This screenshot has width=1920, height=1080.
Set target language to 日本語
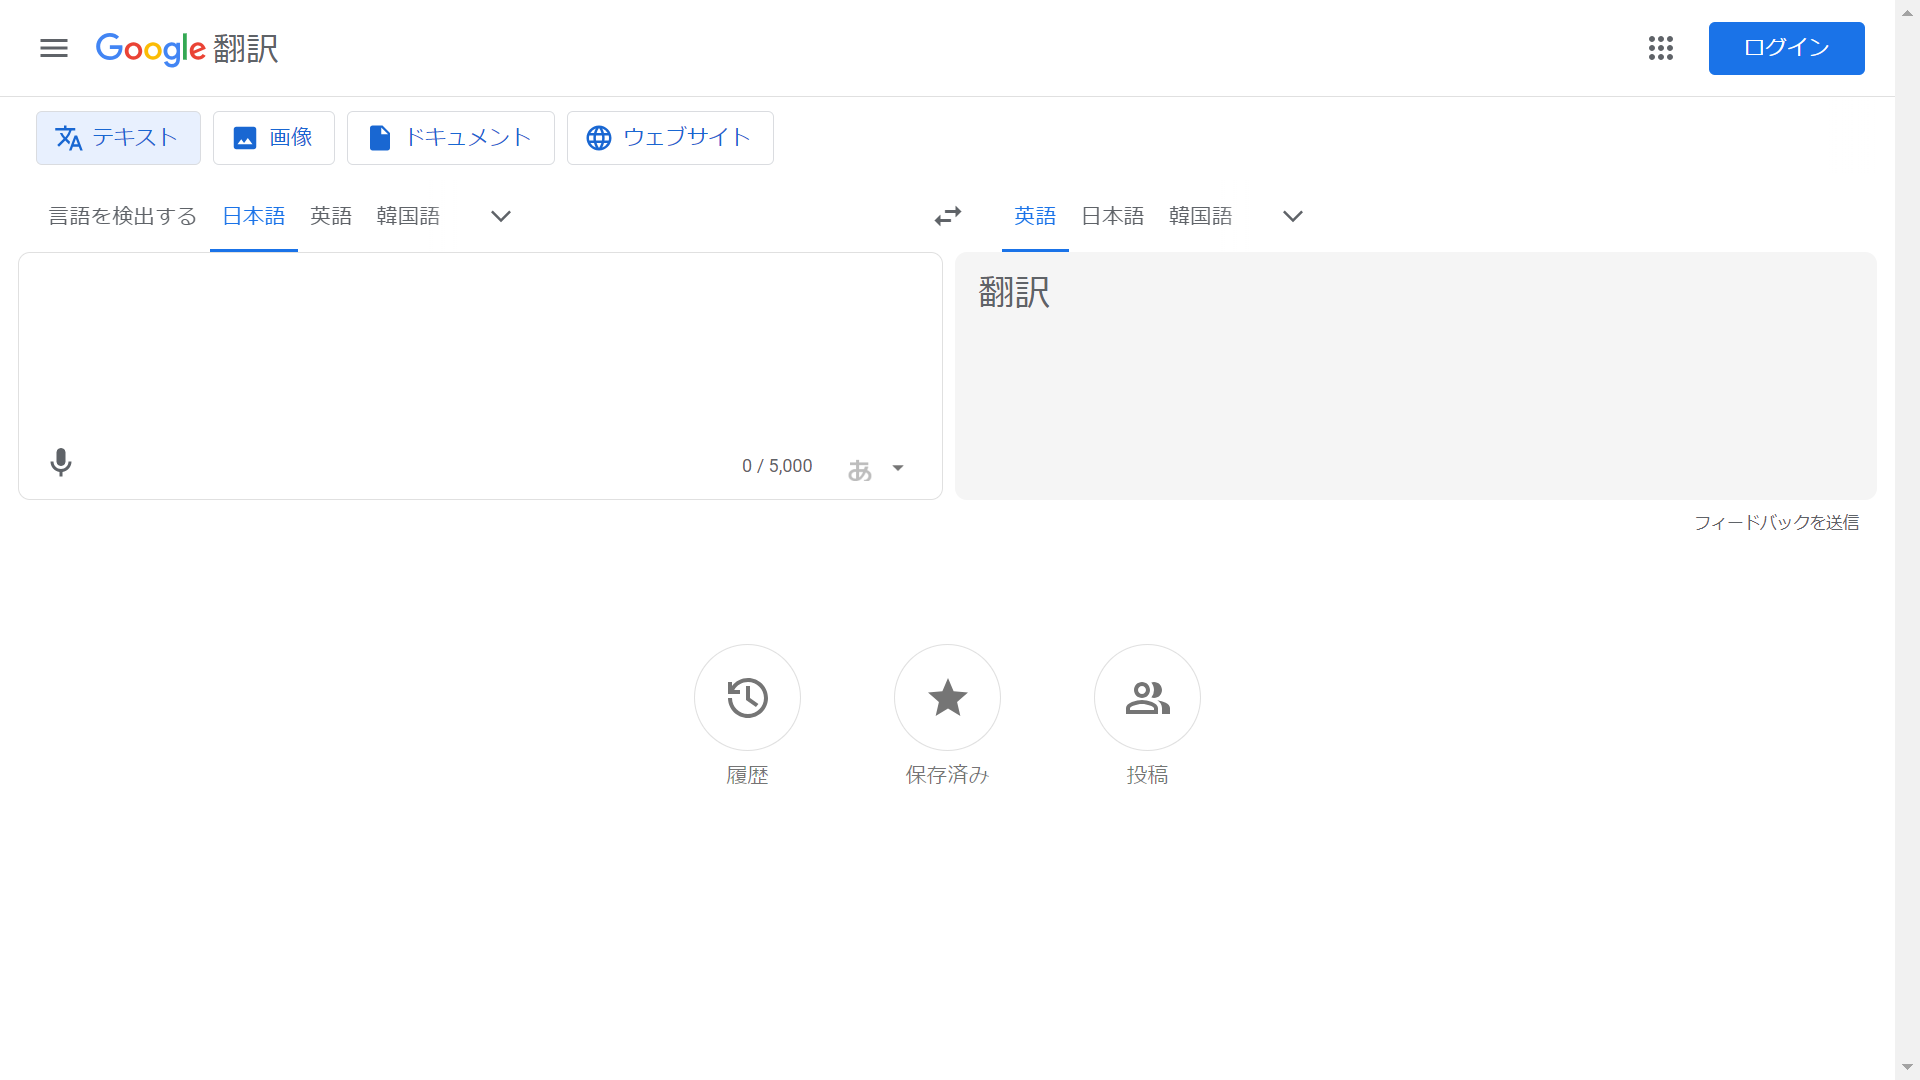pos(1112,216)
